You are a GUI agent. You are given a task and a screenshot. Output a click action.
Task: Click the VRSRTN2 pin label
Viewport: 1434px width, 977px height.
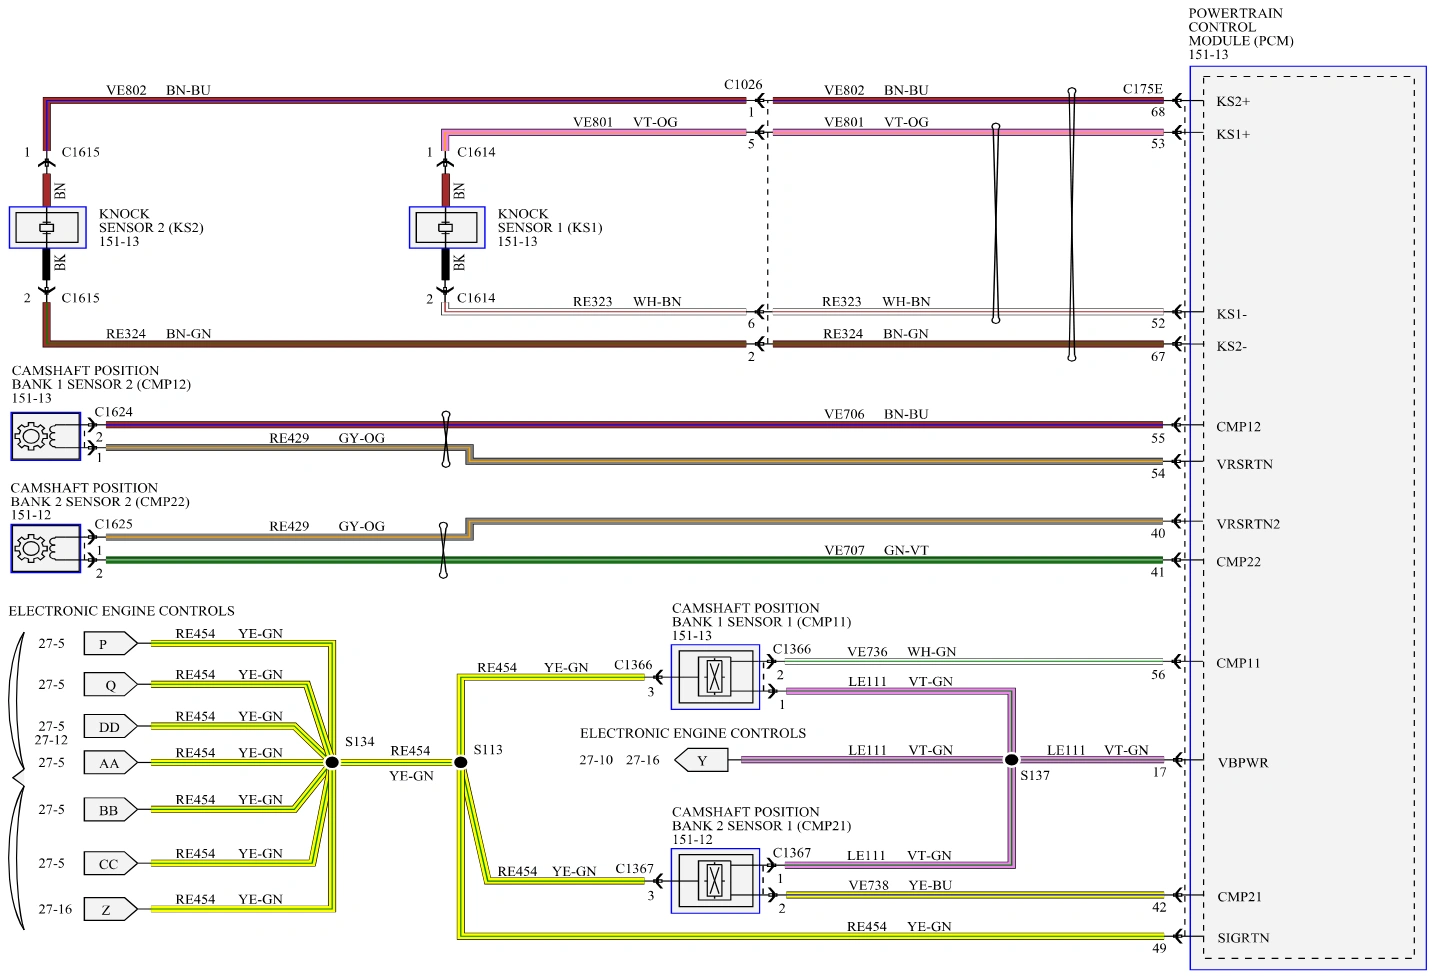click(1248, 525)
